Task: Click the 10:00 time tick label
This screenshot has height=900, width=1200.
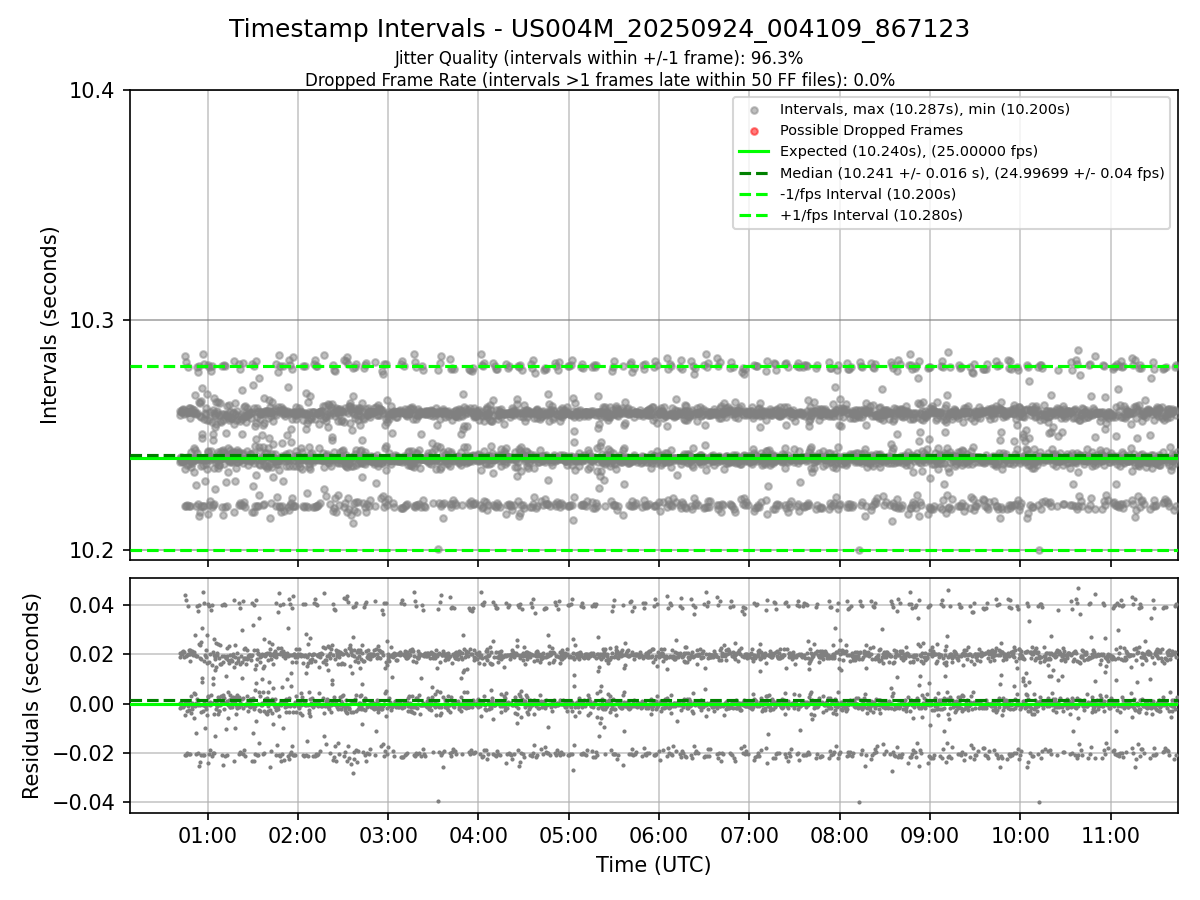Action: (x=1020, y=834)
